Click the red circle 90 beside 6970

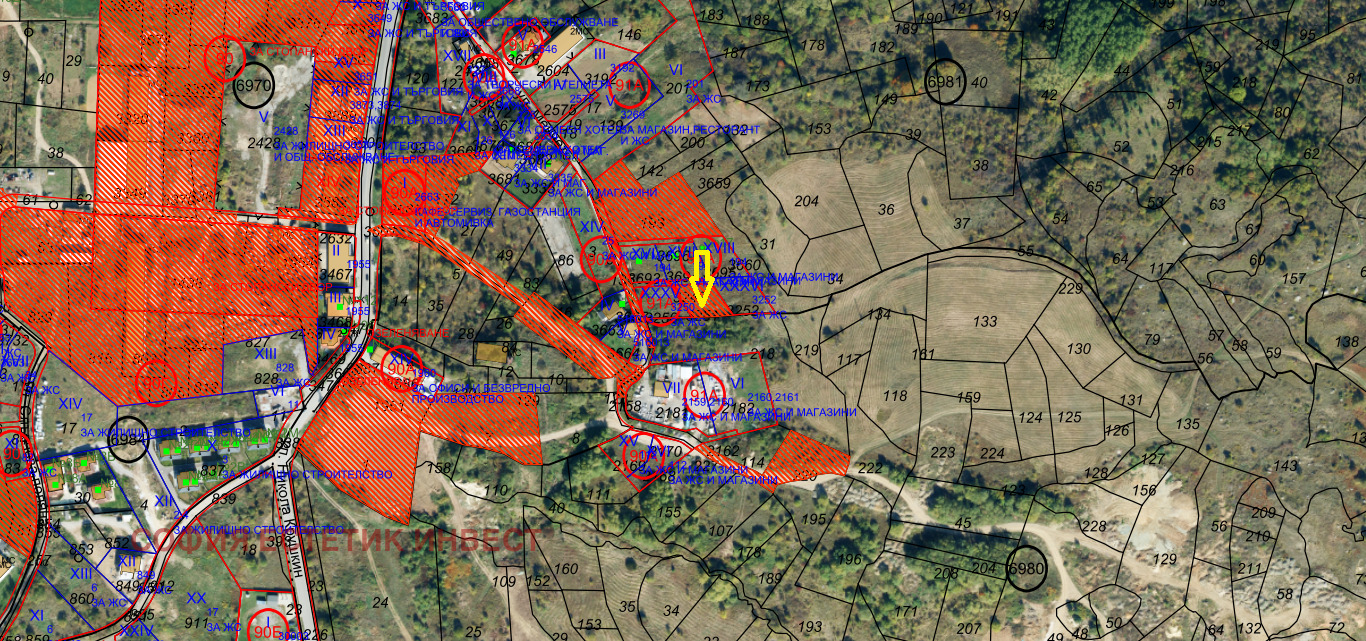click(225, 57)
